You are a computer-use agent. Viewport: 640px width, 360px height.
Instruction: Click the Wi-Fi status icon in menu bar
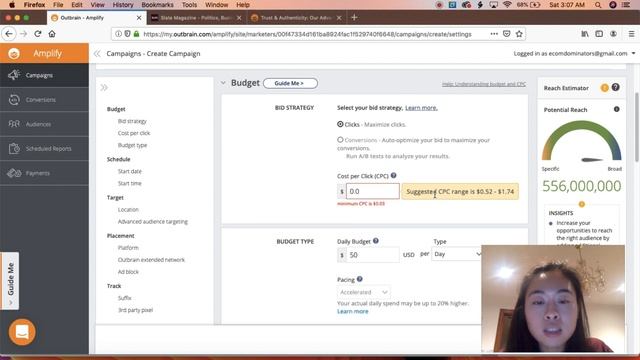507,5
